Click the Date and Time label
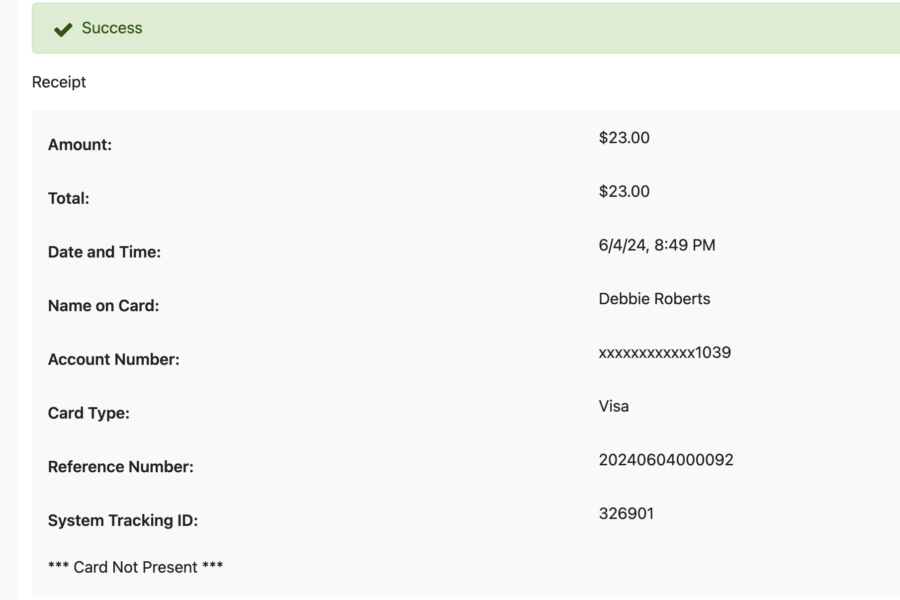The height and width of the screenshot is (600, 900). (x=104, y=252)
